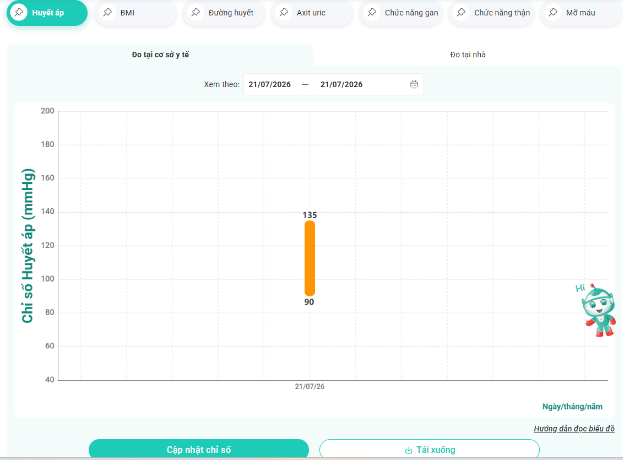624x460 pixels.
Task: Click the orange blood pressure bar
Action: (x=310, y=258)
